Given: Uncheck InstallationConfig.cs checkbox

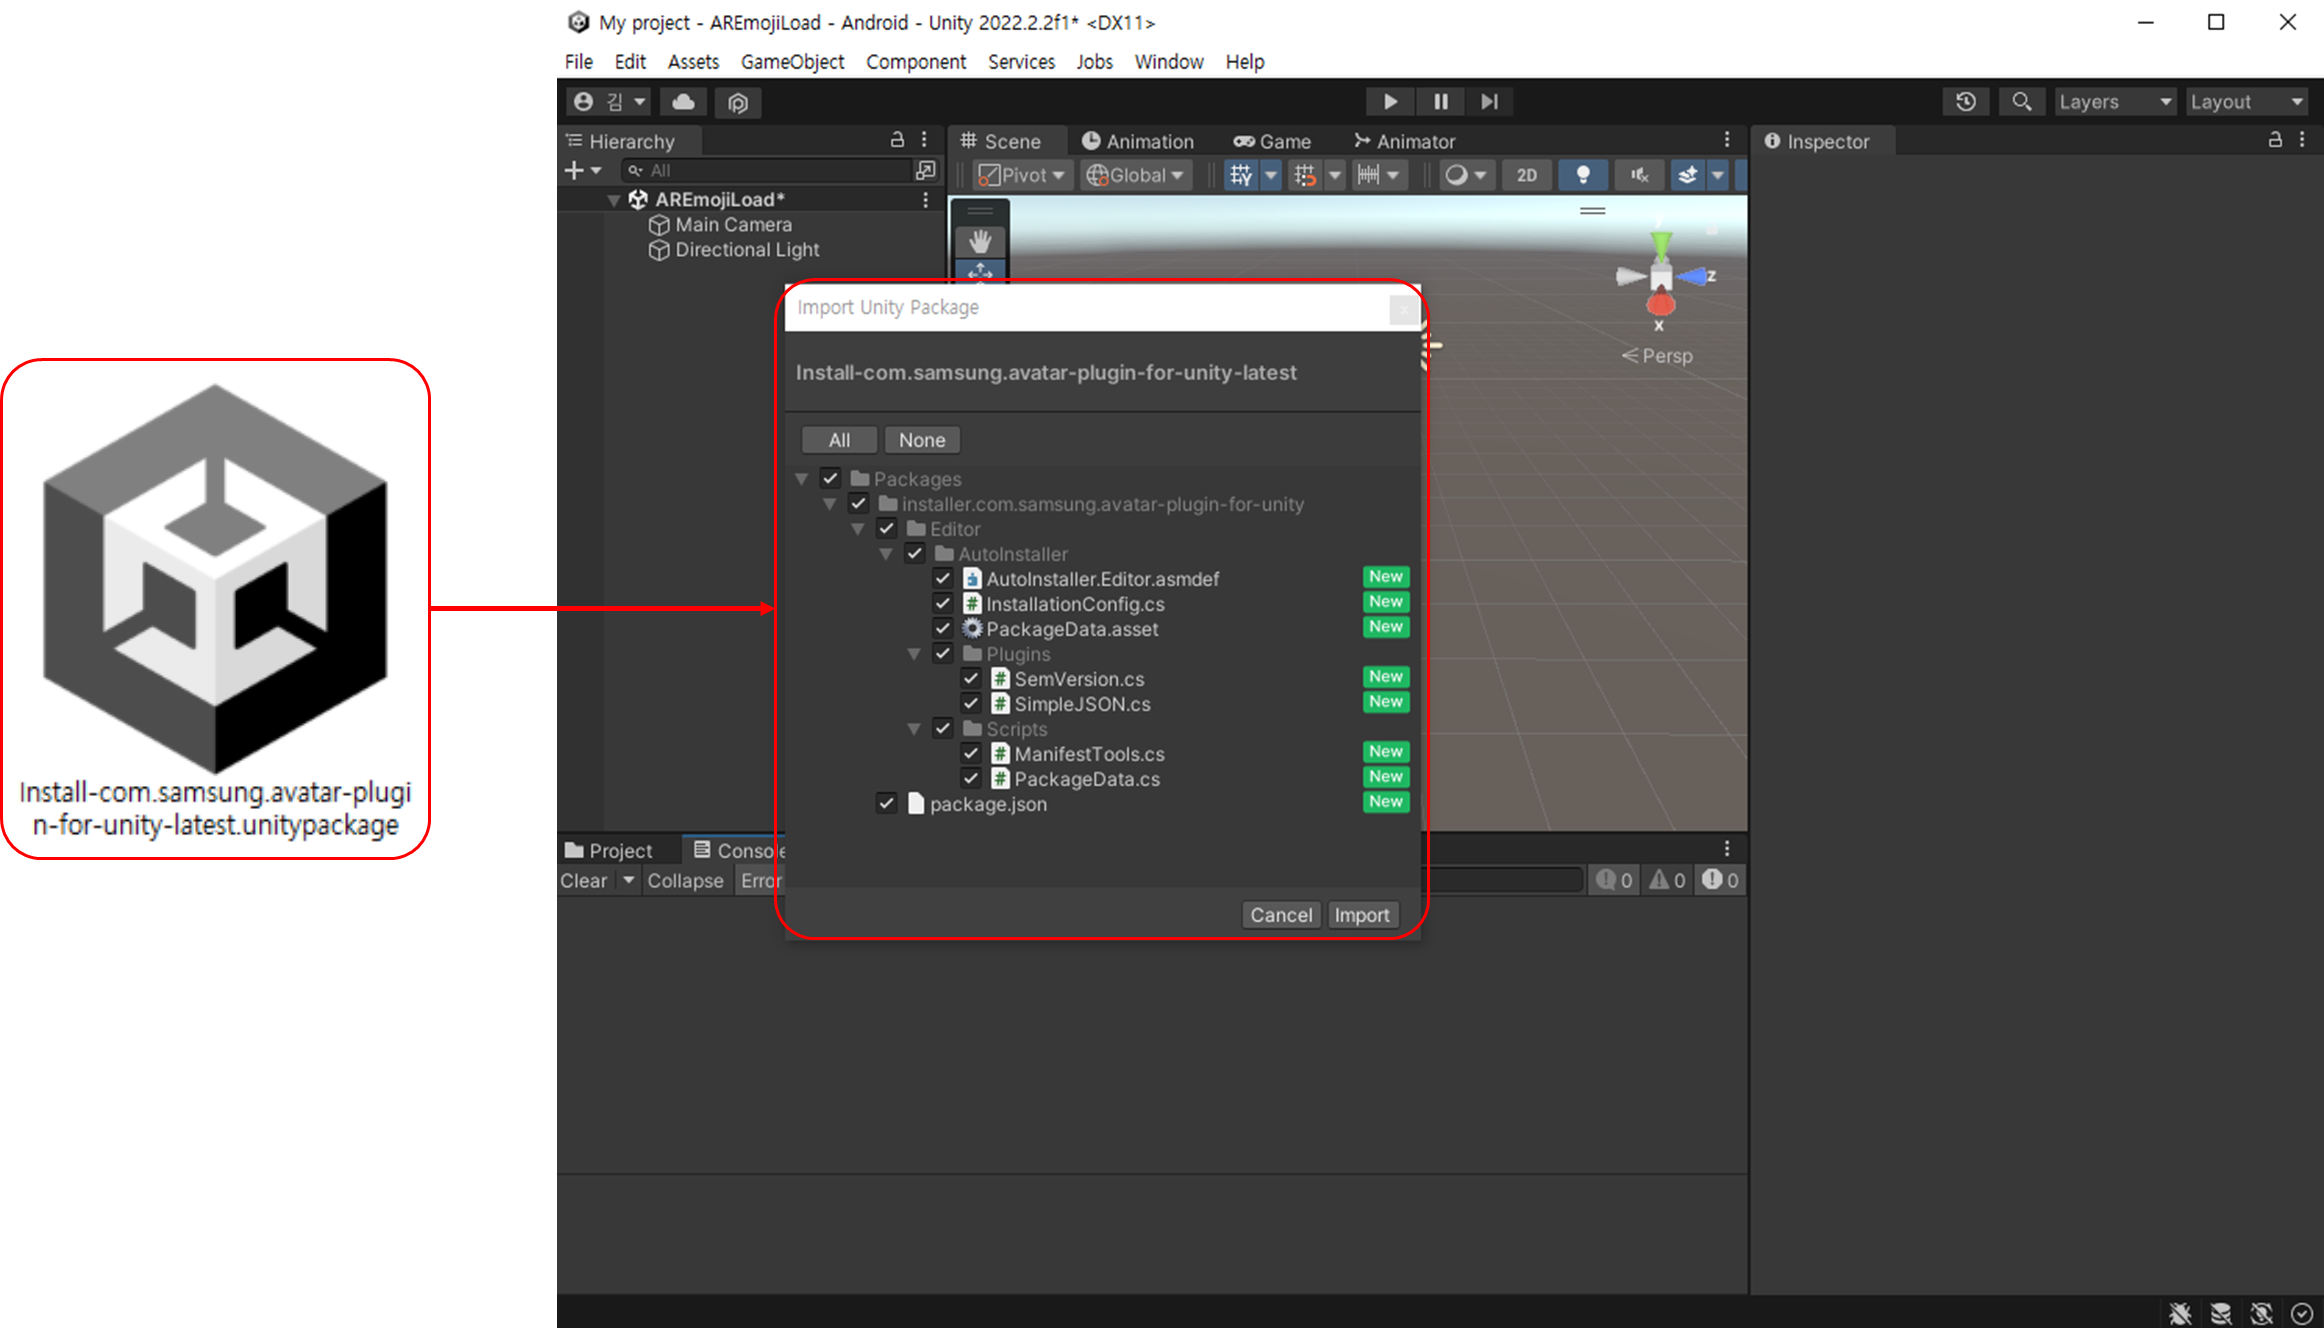Looking at the screenshot, I should point(942,603).
